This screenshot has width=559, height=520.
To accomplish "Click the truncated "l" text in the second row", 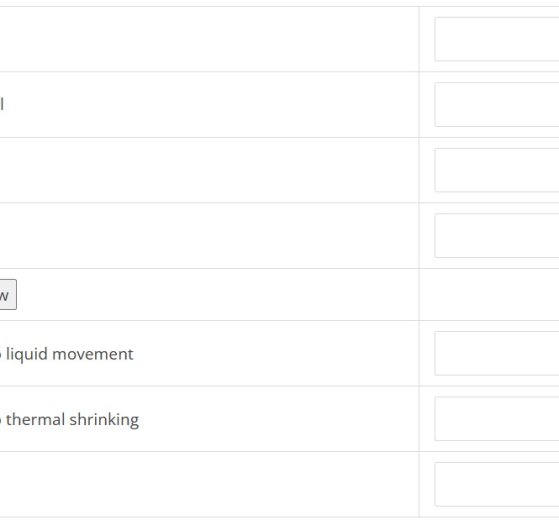I will click(x=2, y=104).
